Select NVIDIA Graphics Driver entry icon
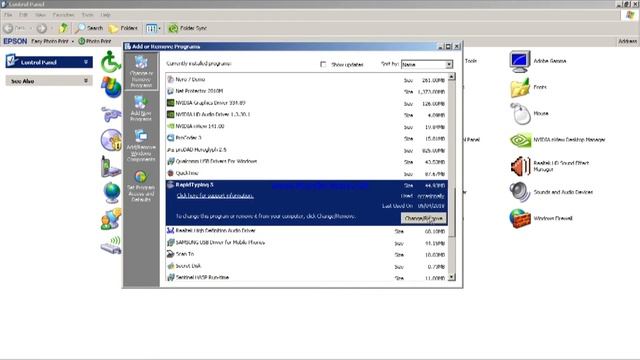The height and width of the screenshot is (360, 640). click(x=171, y=103)
